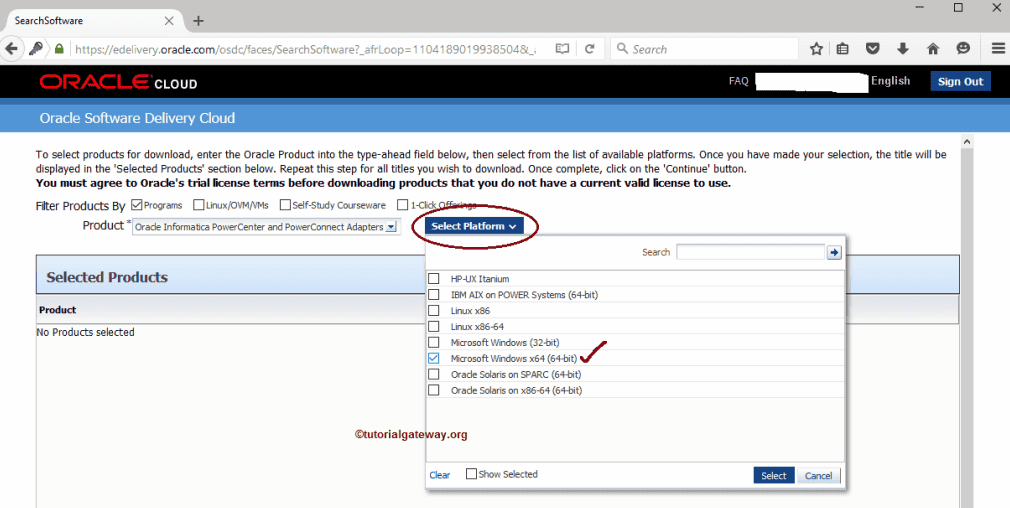Open the bookmarks list icon
The height and width of the screenshot is (508, 1010).
pyautogui.click(x=843, y=49)
